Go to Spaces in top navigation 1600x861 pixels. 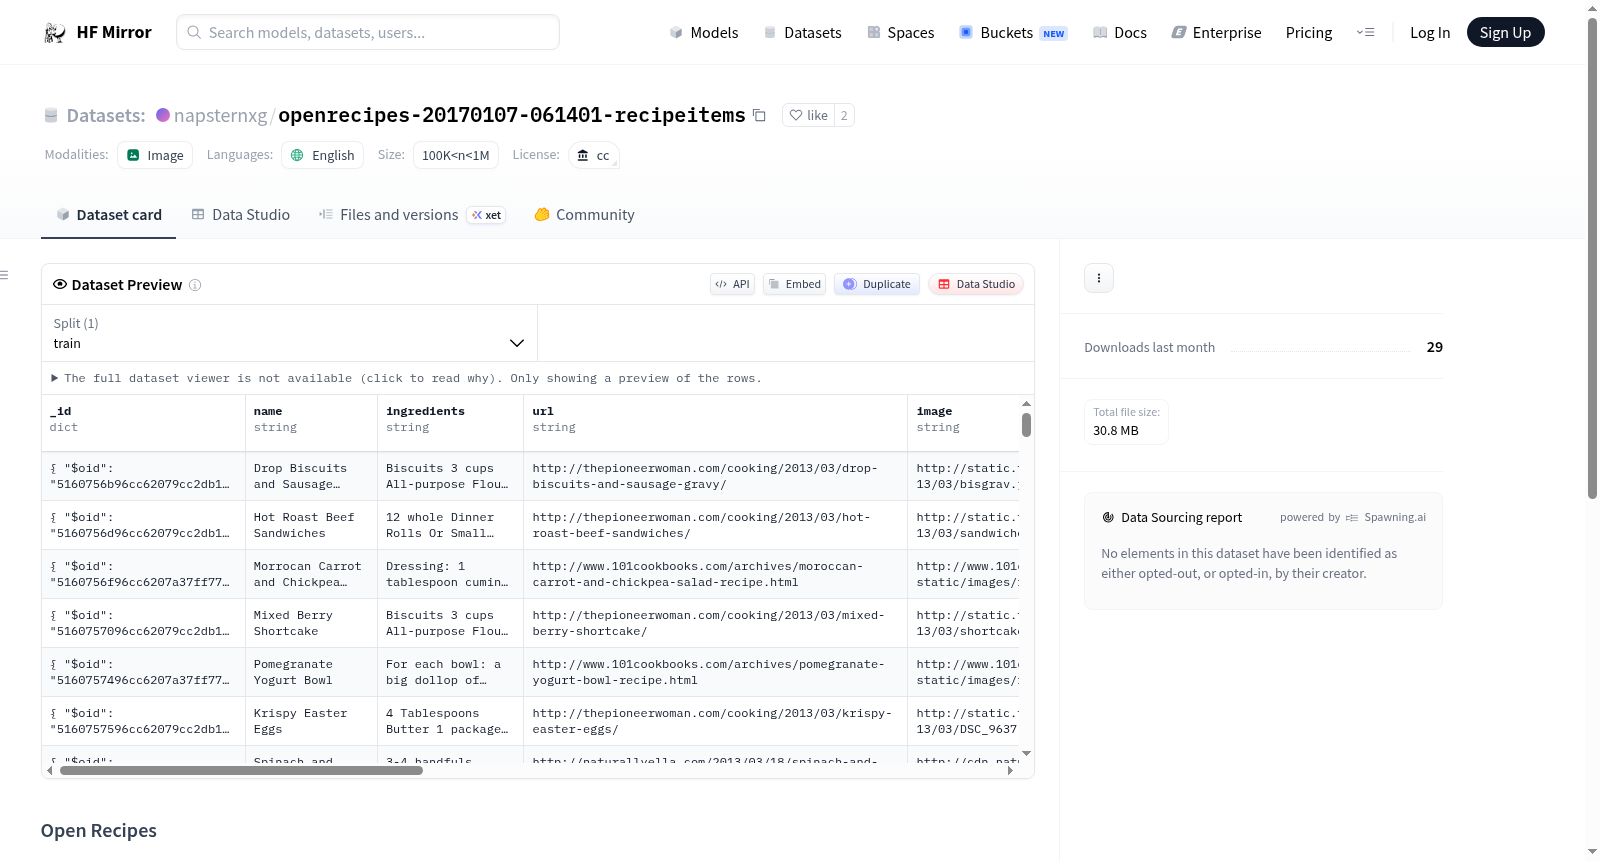click(900, 32)
